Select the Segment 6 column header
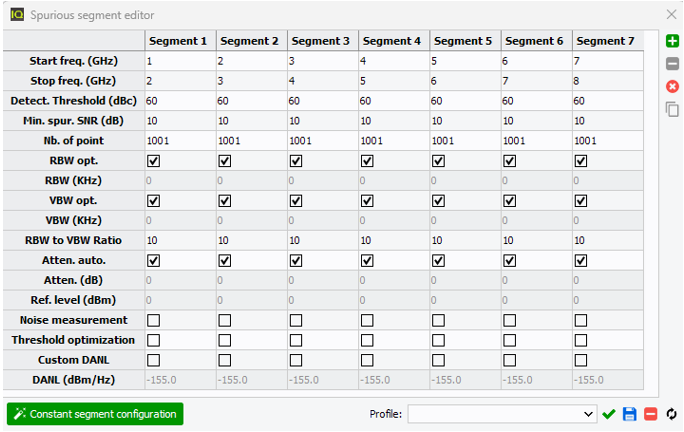 click(534, 41)
